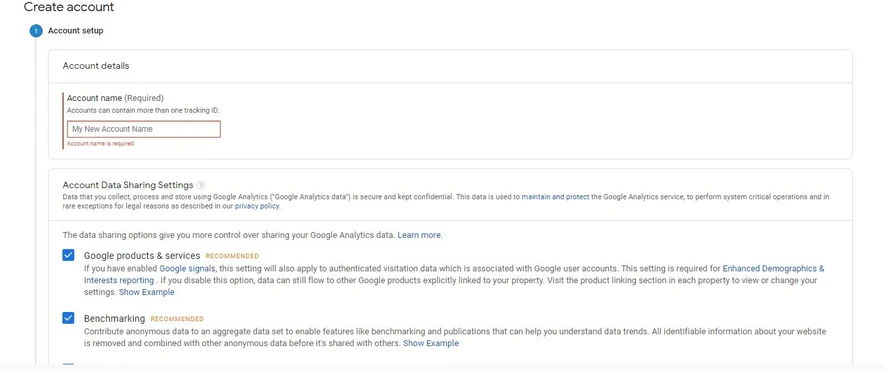Click the Benchmarking option label
This screenshot has width=885, height=371.
click(115, 318)
